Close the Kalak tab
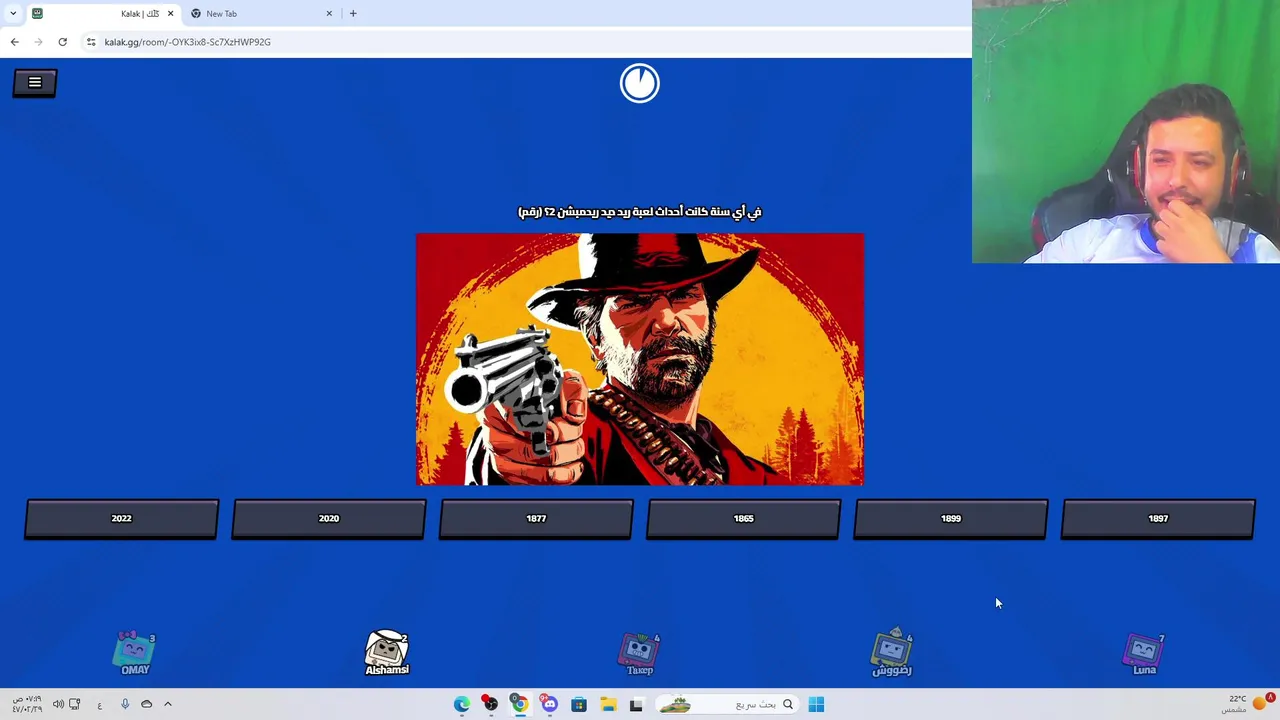Viewport: 1280px width, 720px height. [170, 13]
